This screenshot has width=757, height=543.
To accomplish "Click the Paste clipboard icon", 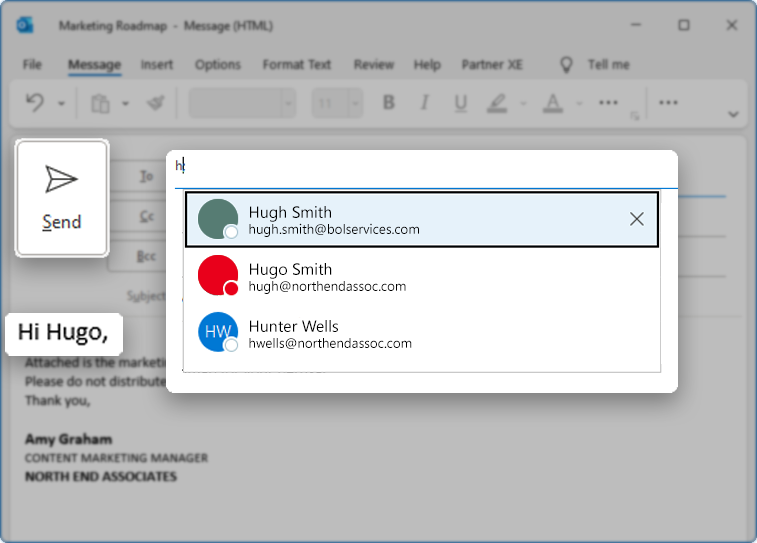I will (x=100, y=103).
